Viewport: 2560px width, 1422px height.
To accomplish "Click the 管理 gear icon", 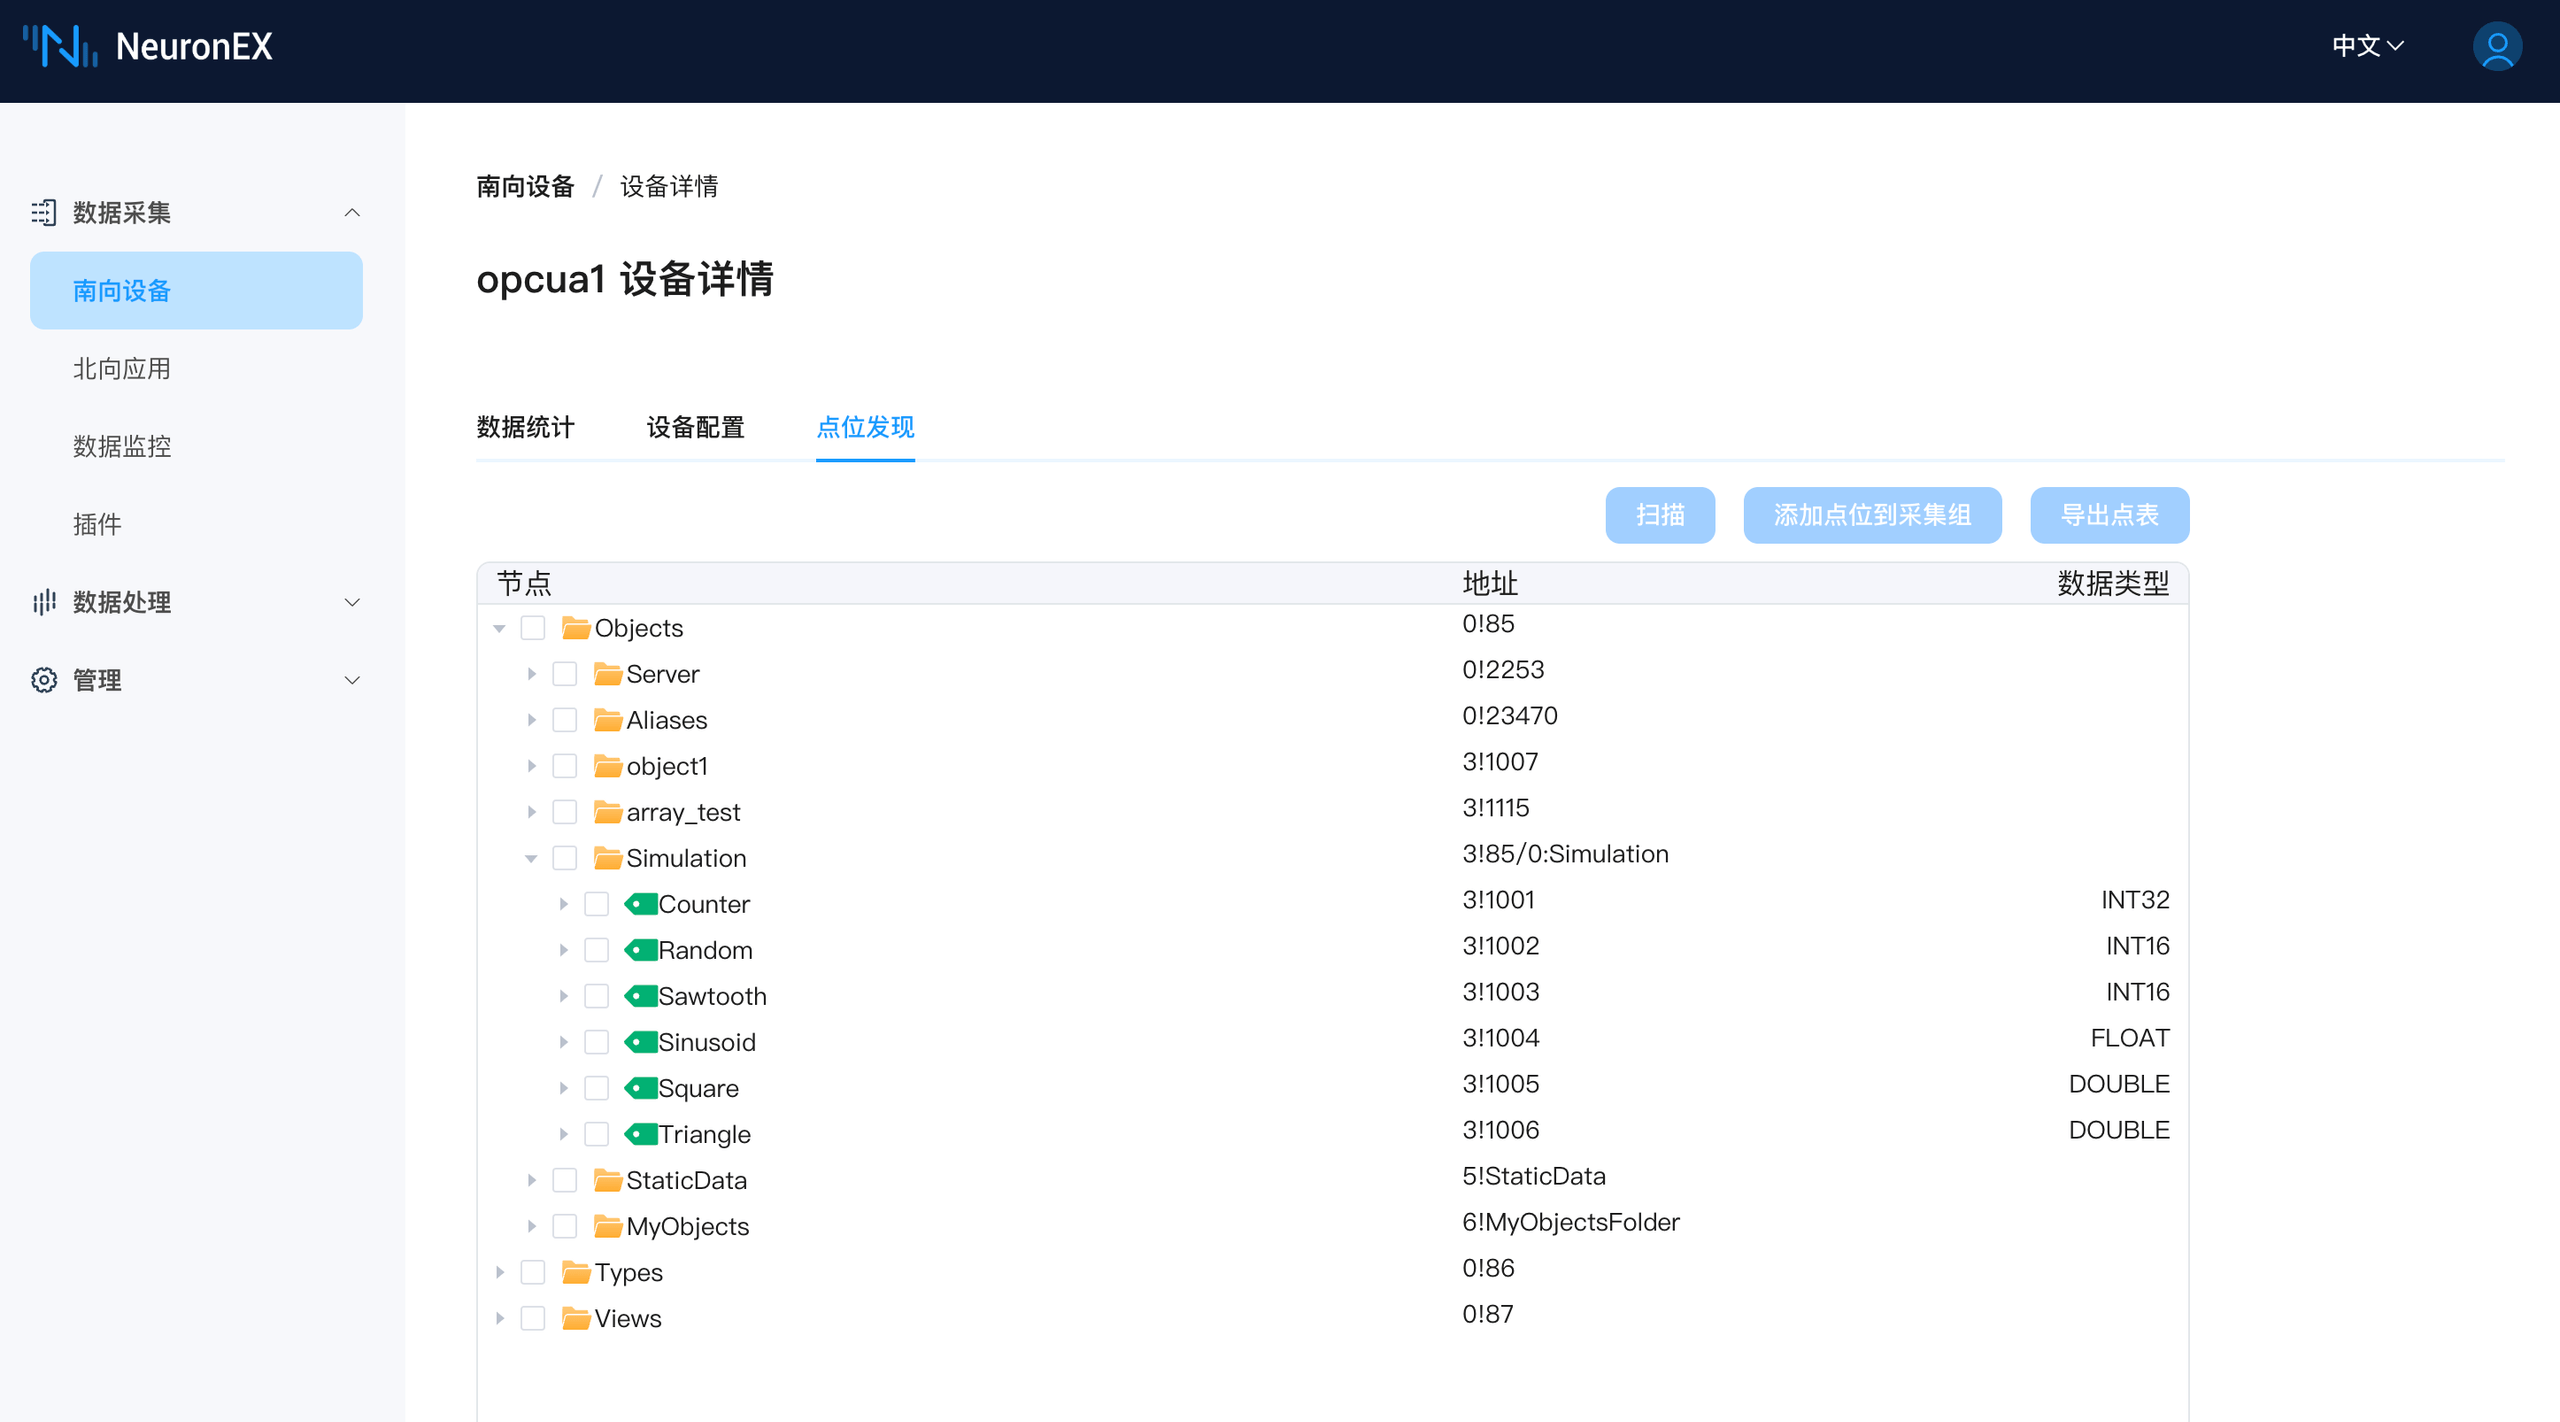I will tap(44, 679).
